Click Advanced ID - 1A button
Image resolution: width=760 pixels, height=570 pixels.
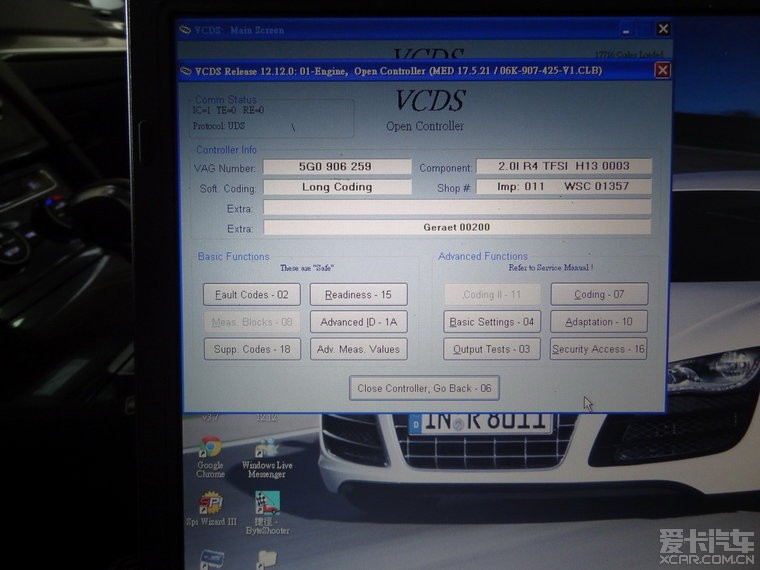point(358,322)
